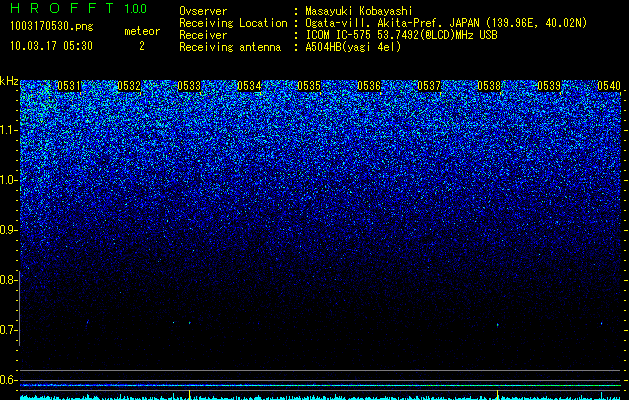Click the 0539 time marker

549,86
